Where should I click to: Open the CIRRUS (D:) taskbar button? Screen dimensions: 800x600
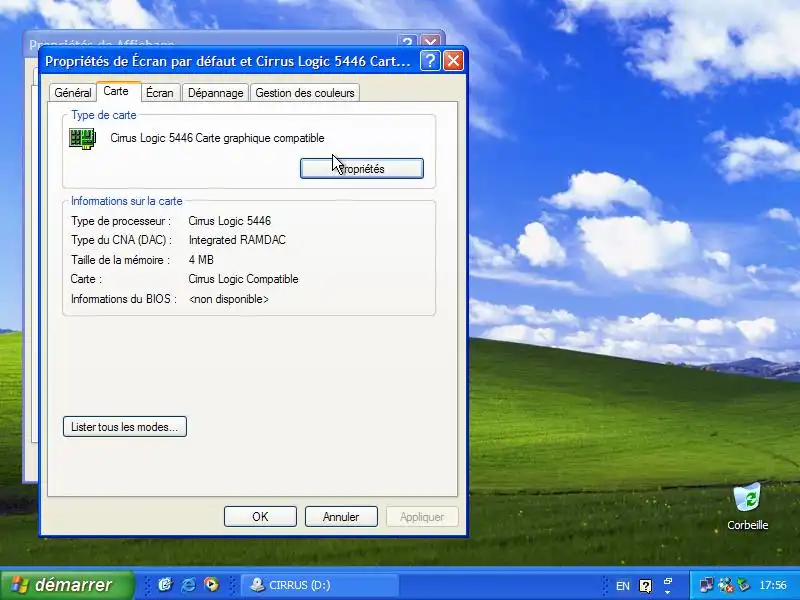pyautogui.click(x=319, y=585)
